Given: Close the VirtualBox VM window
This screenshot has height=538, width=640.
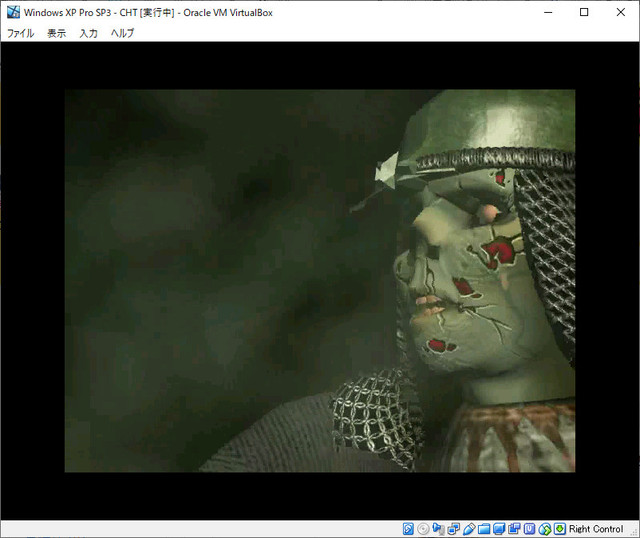Looking at the screenshot, I should [x=620, y=12].
